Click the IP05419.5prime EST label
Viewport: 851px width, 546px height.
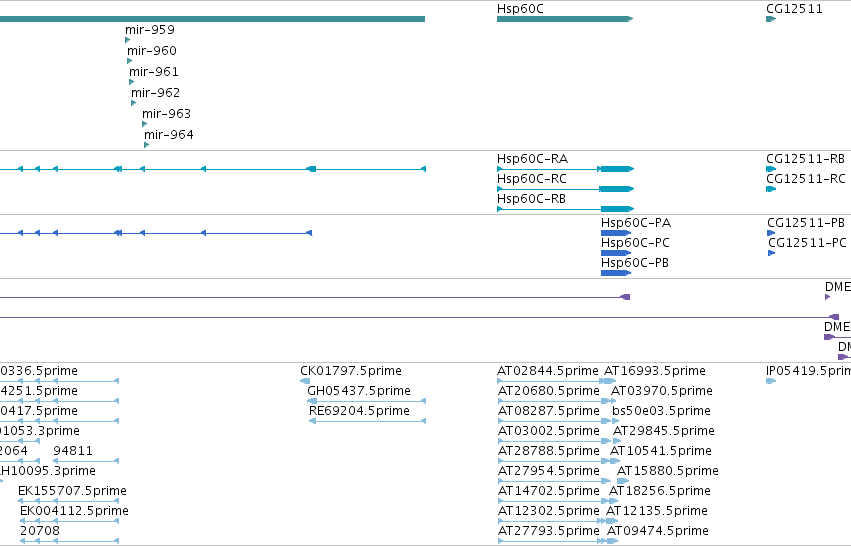pos(808,371)
